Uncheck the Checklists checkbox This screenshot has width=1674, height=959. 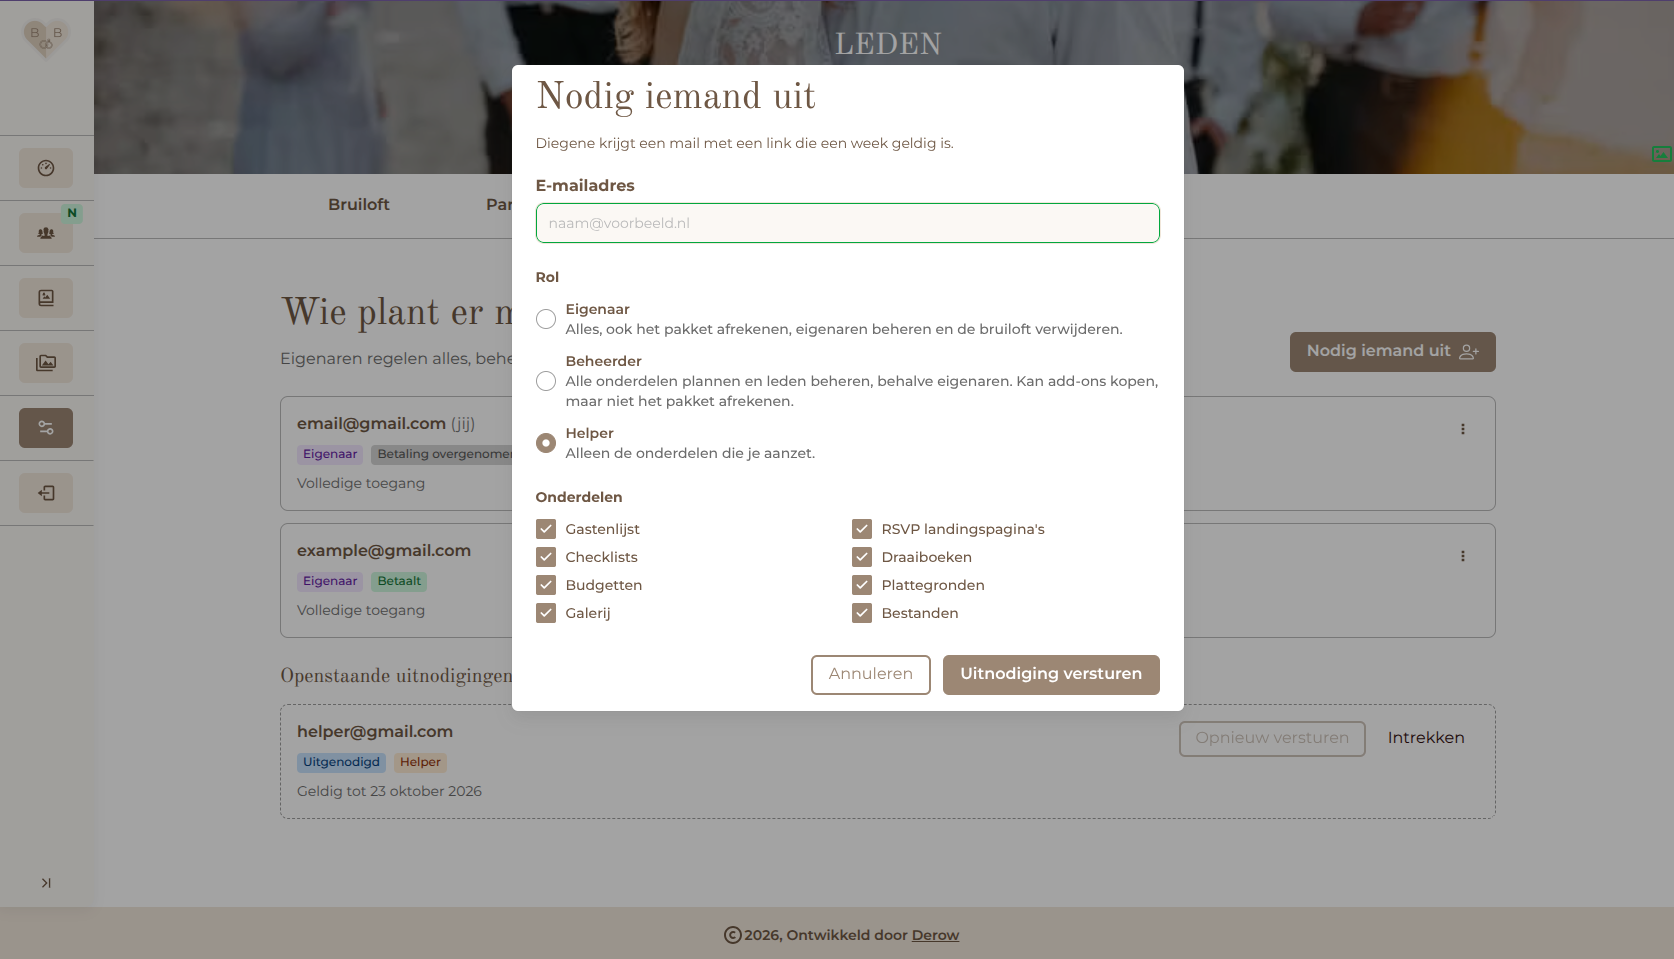[x=546, y=557]
